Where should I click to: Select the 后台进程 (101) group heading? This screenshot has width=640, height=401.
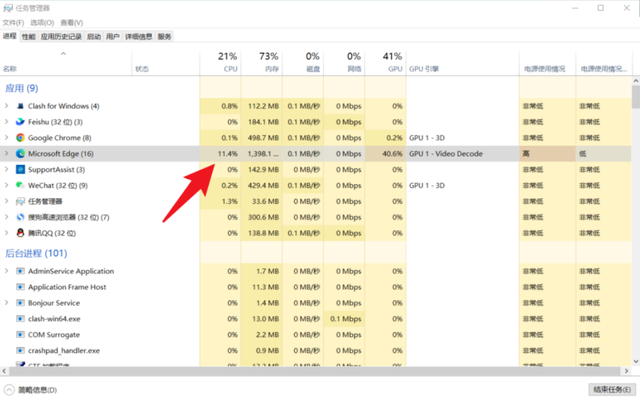coord(36,253)
